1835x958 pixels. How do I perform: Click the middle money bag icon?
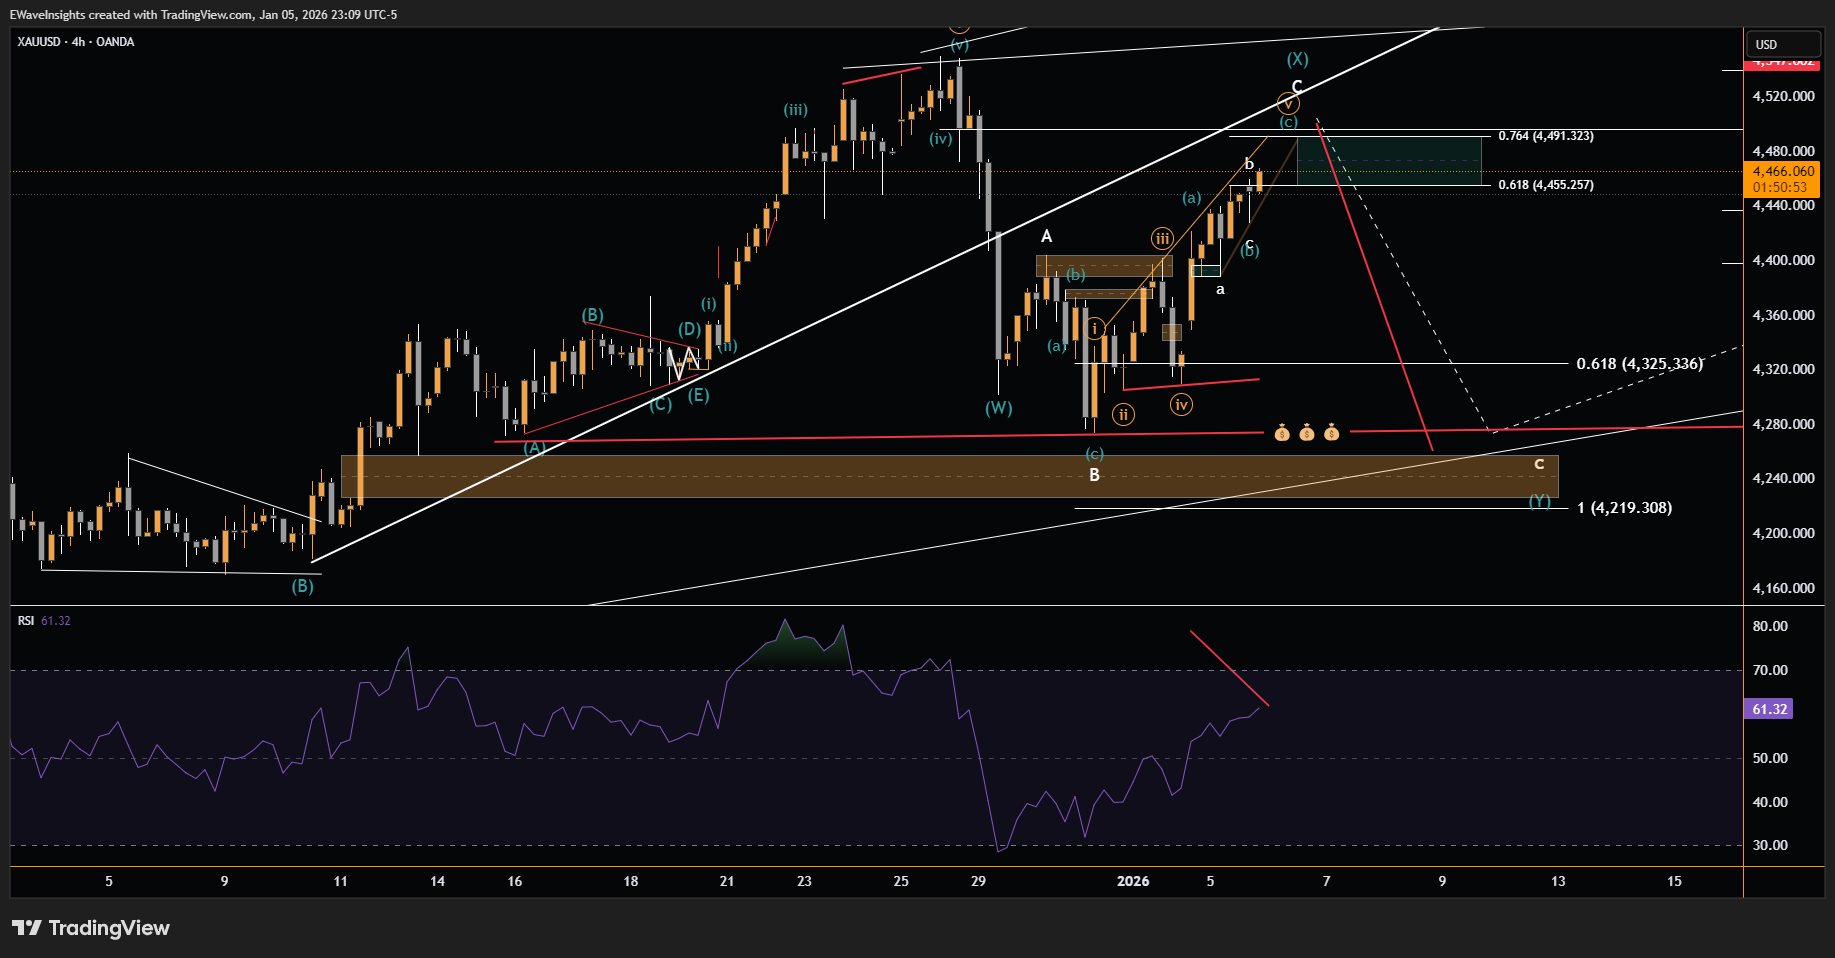click(x=1307, y=433)
